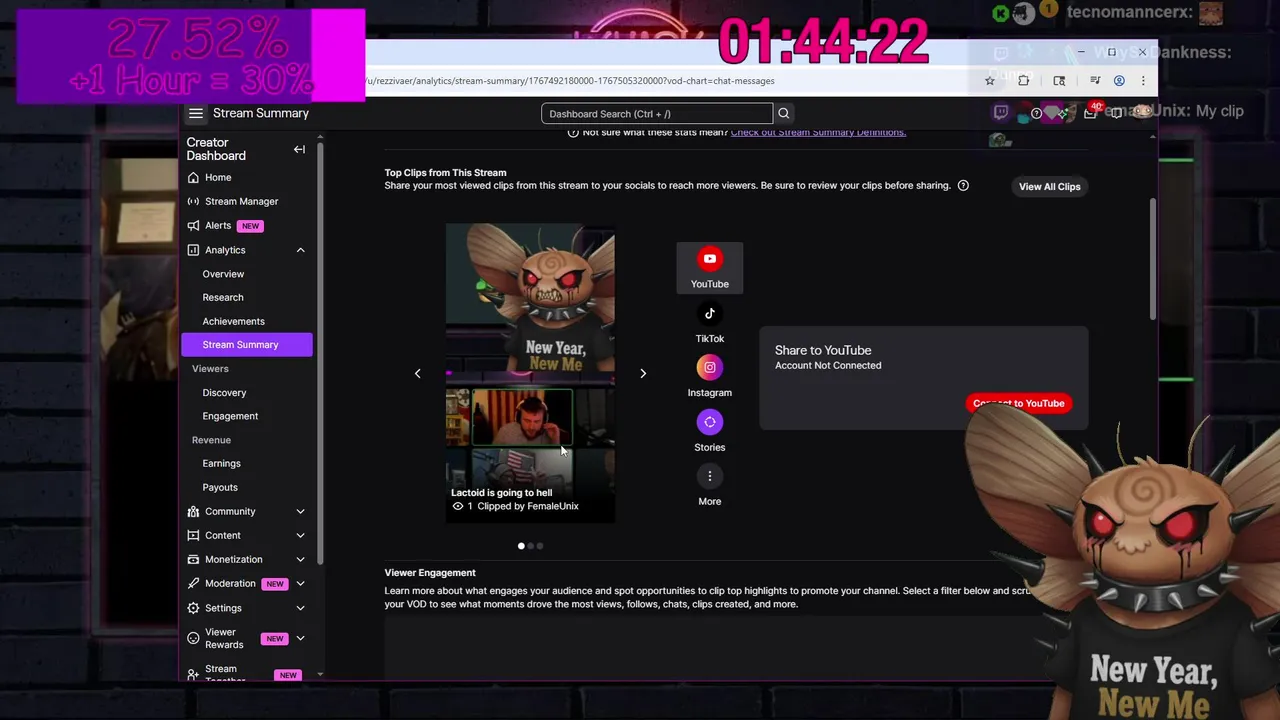Expand the Community section chevron
The image size is (1280, 720).
[x=300, y=511]
